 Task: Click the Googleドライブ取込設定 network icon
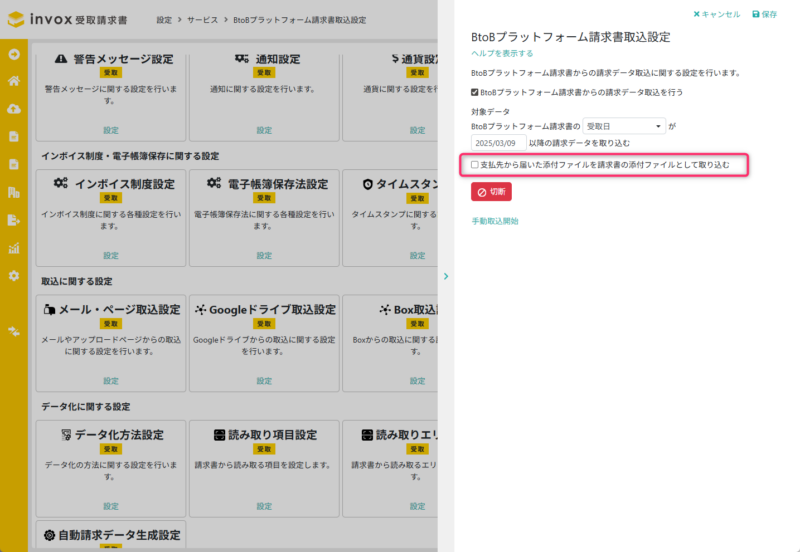pos(201,309)
